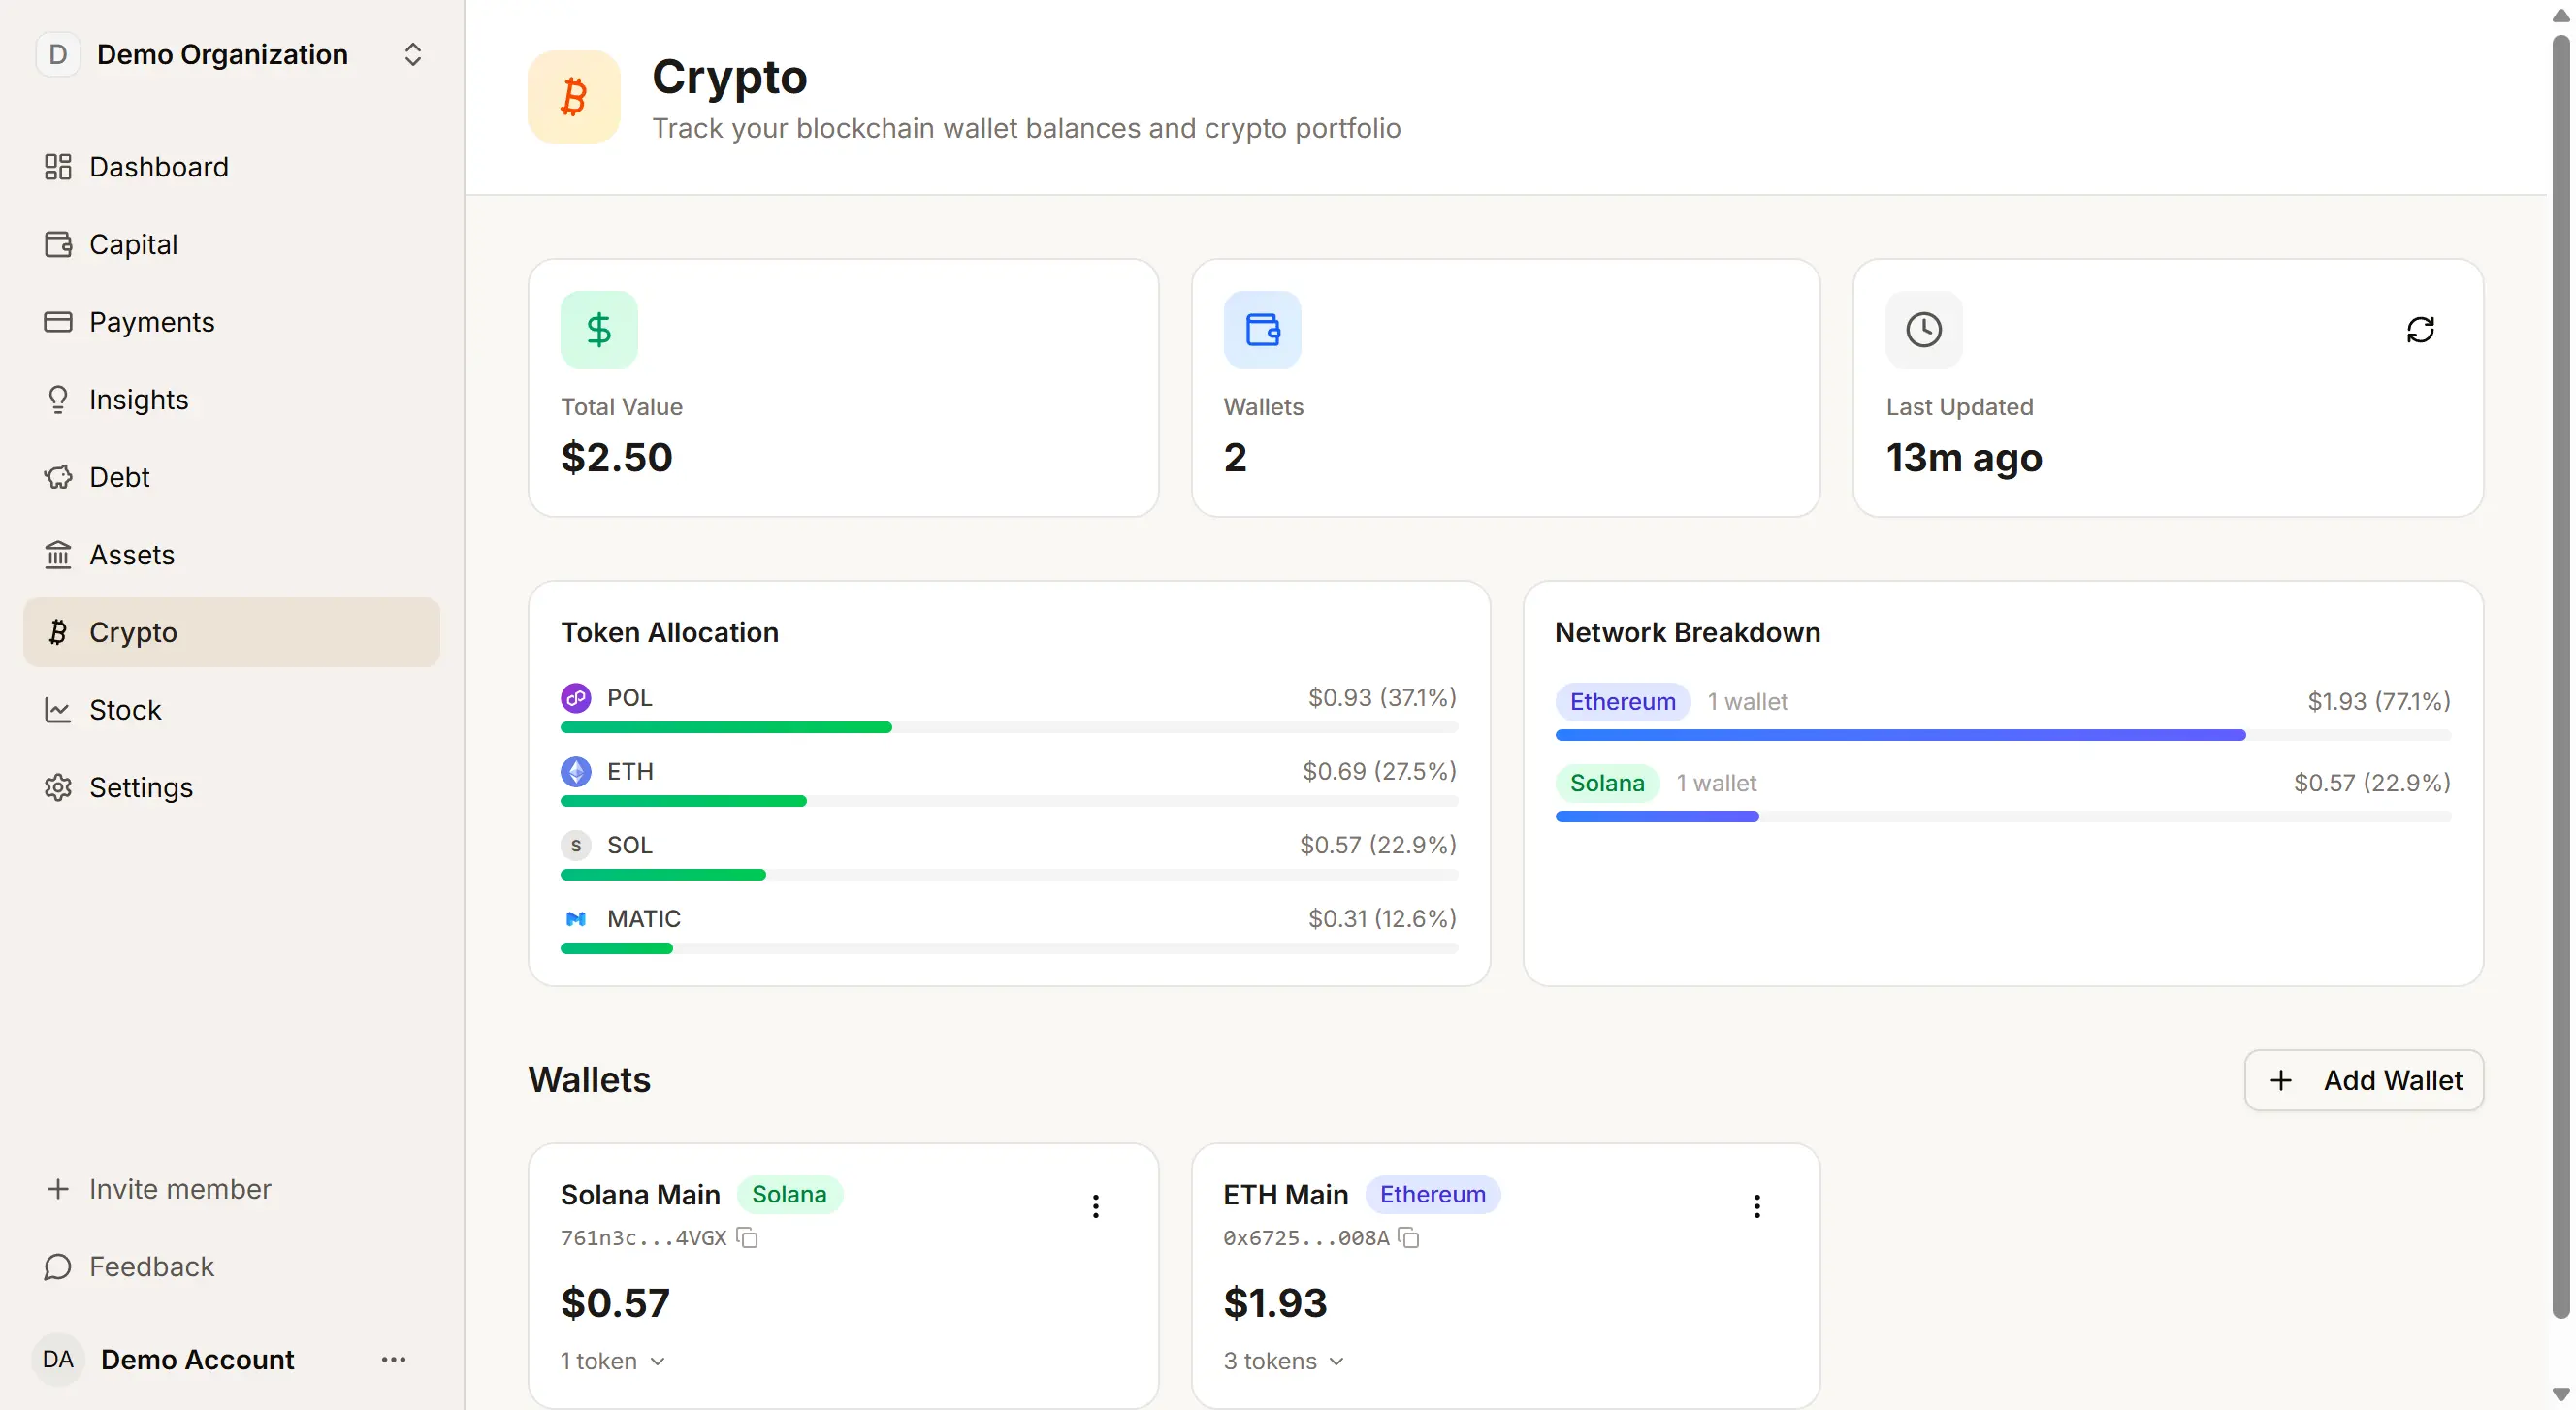This screenshot has height=1410, width=2576.
Task: Click the Feedback speech bubble icon
Action: [58, 1267]
